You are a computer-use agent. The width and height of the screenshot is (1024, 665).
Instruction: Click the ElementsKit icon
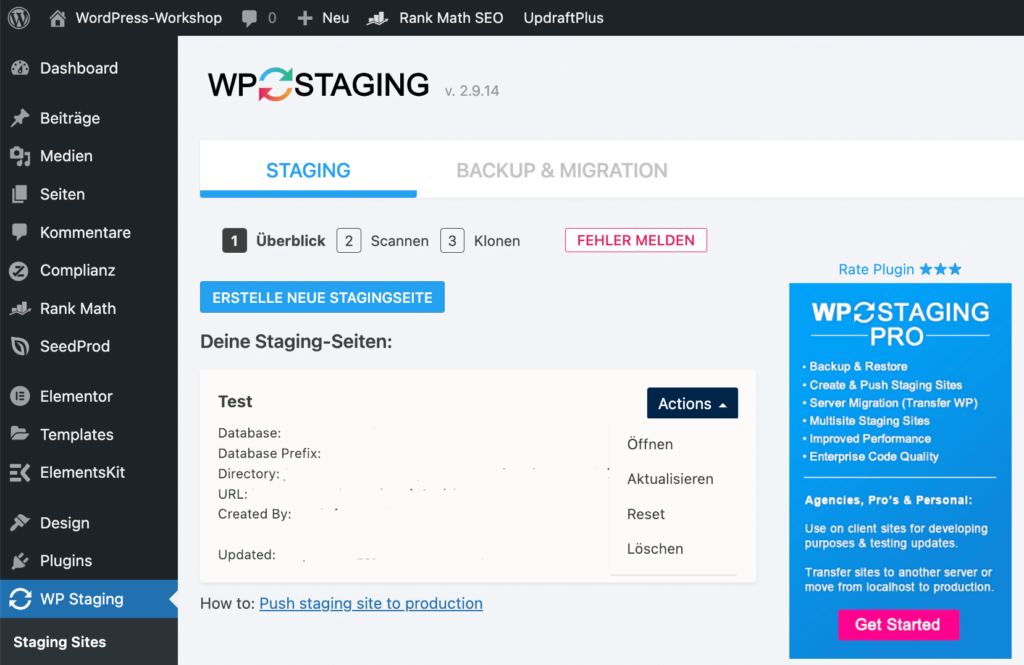(20, 472)
